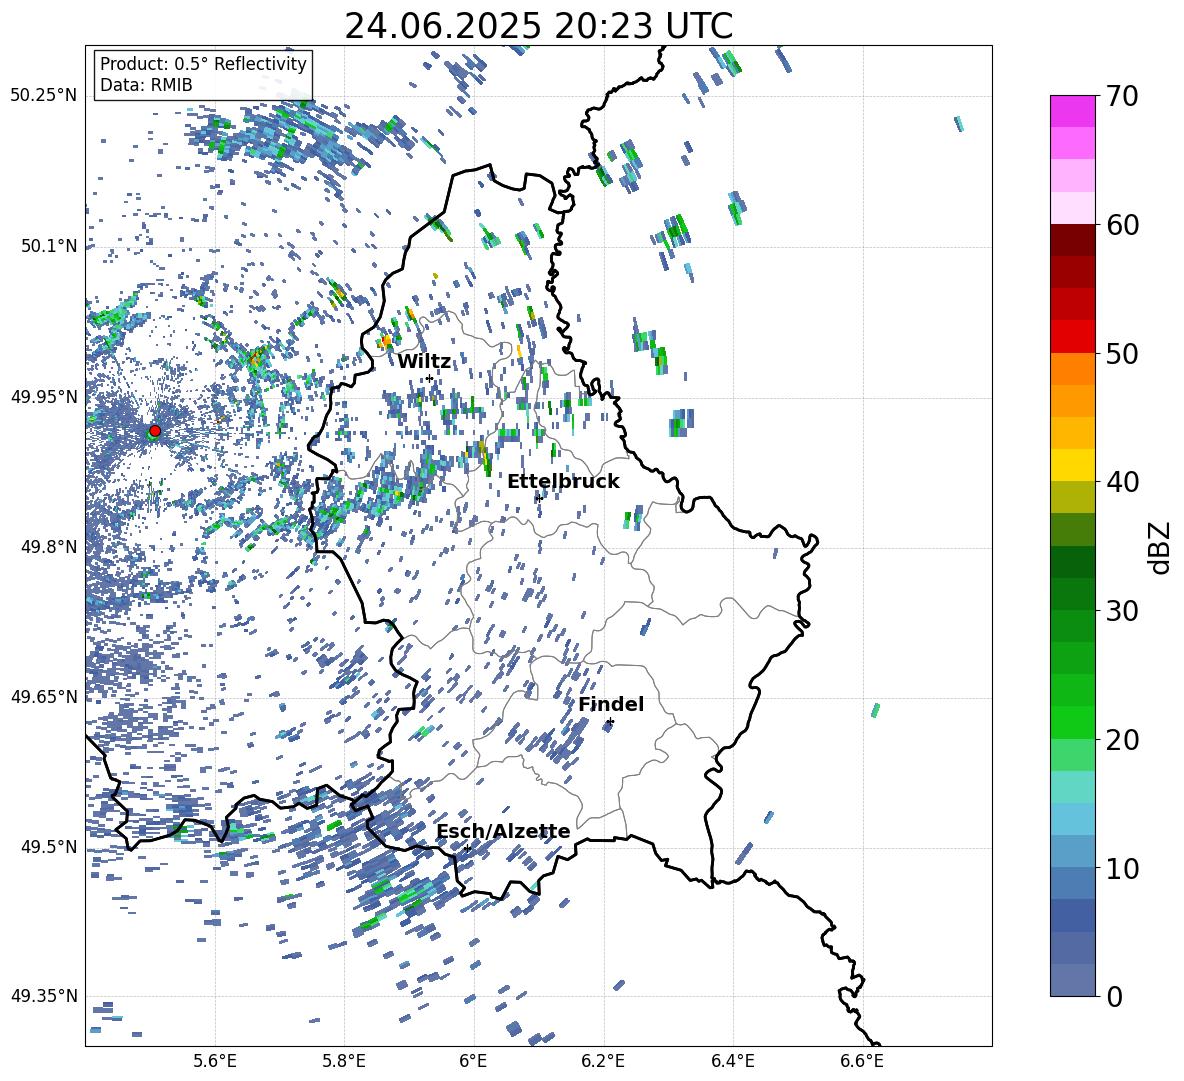Click the colorbar tick label 0
The image size is (1184, 1081).
(x=1114, y=996)
